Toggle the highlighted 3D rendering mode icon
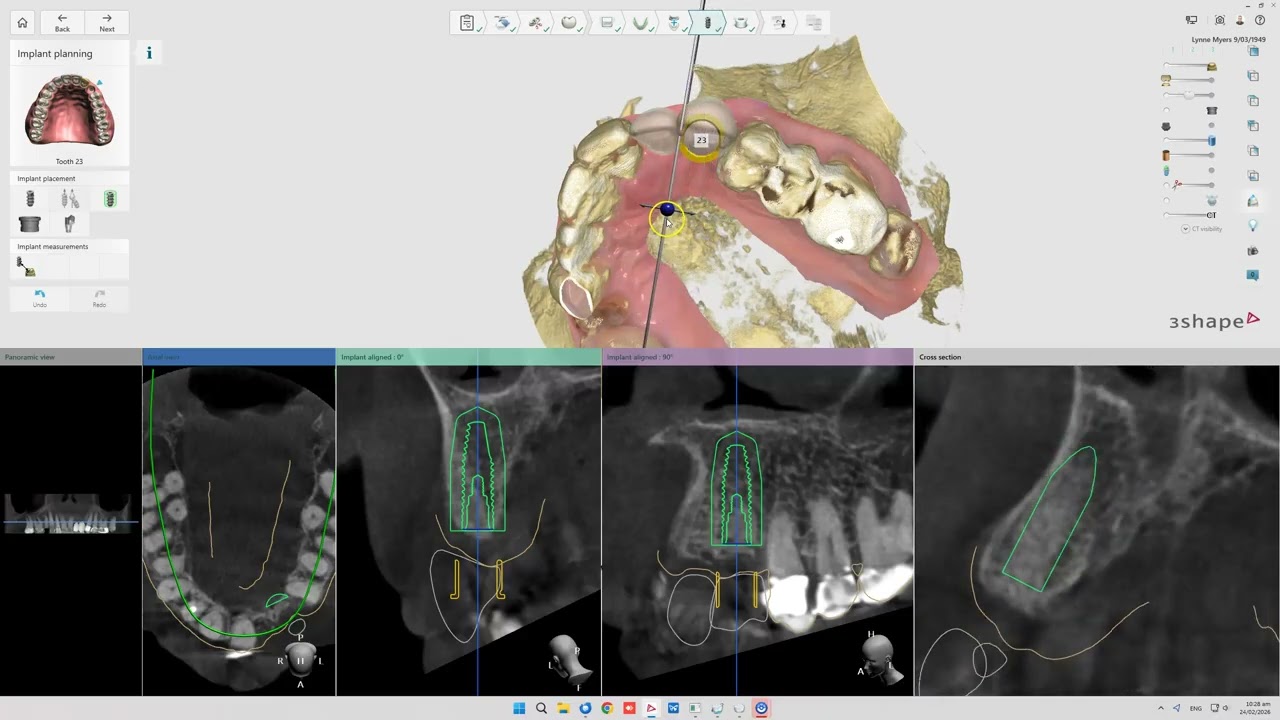The image size is (1280, 720). click(x=1253, y=201)
